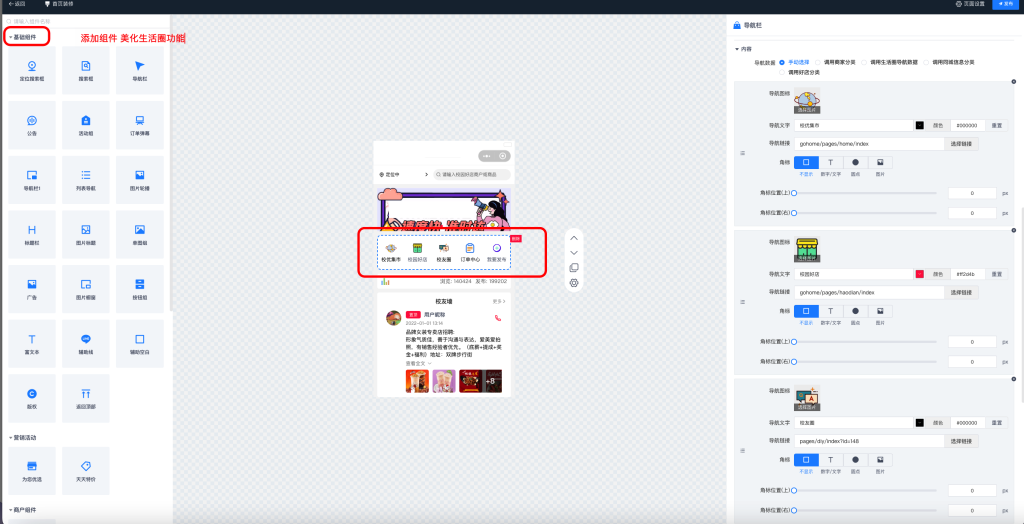1024x524 pixels.
Task: Collapse the 内容 section in properties
Action: [743, 48]
